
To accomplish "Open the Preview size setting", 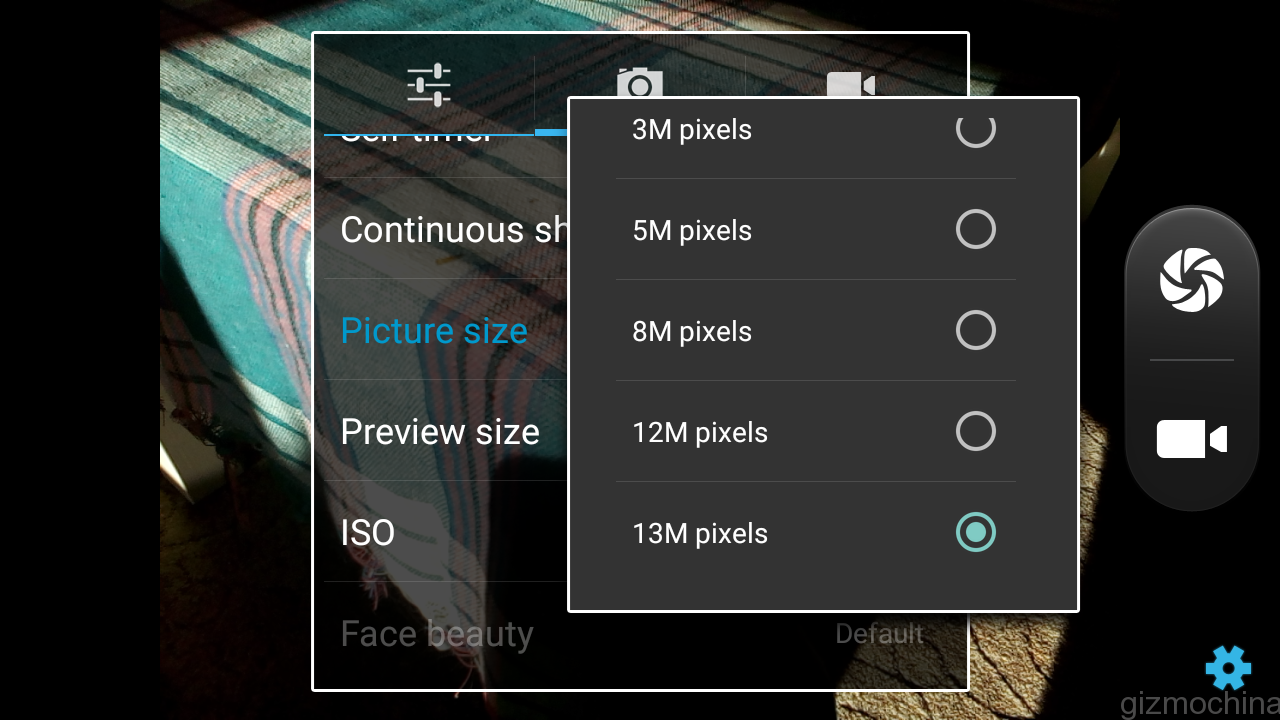I will 440,432.
